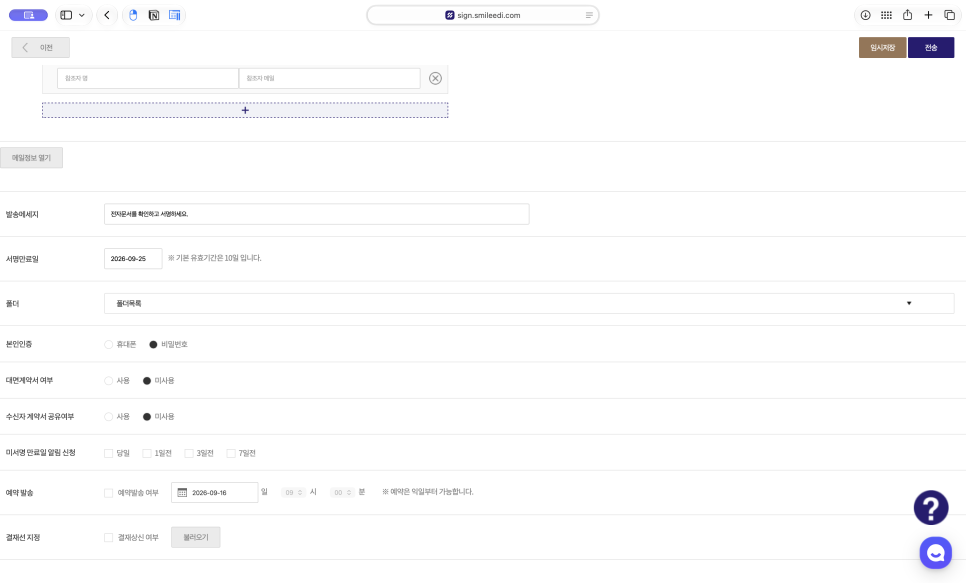Enable the 결재상신 여부 checkbox

108,537
